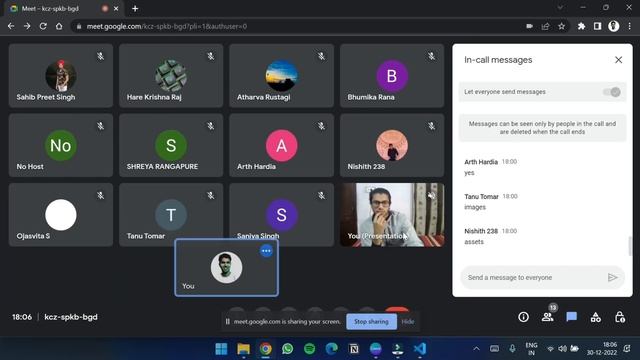This screenshot has width=640, height=360.
Task: Click the meeting code kcz-spkb-bgd text
Action: tap(71, 317)
